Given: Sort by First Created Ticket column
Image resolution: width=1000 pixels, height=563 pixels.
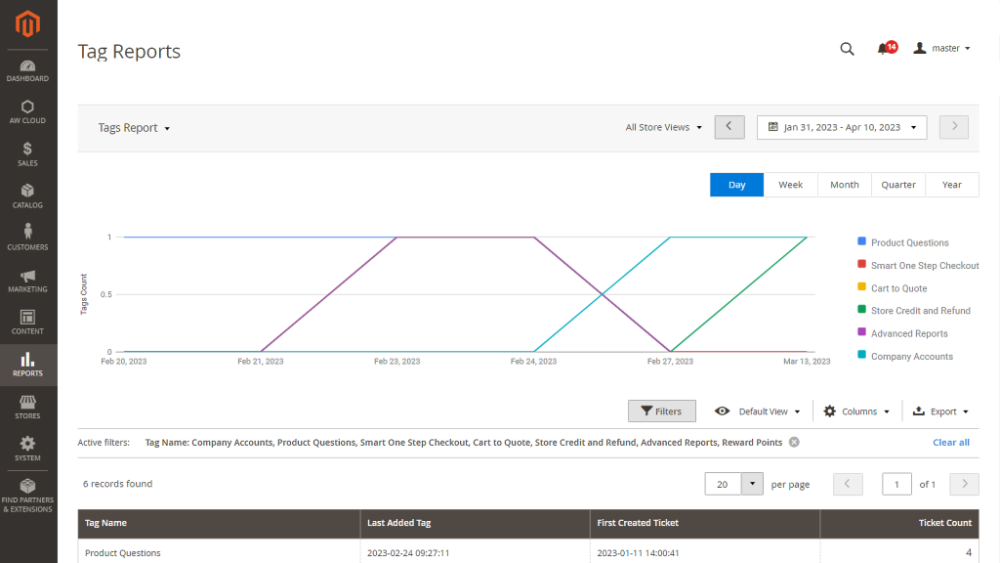Looking at the screenshot, I should click(705, 523).
